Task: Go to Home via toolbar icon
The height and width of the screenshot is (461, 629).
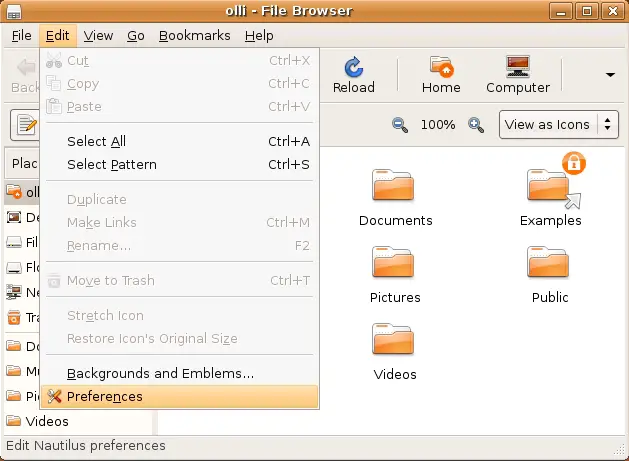Action: tap(441, 75)
